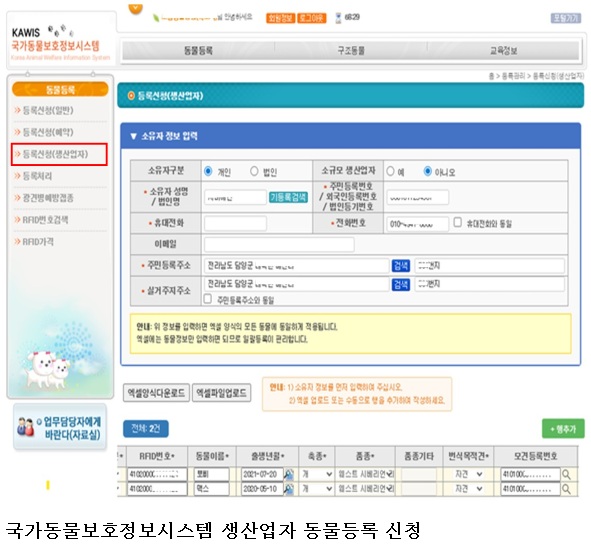591x555 pixels.
Task: Open 등록처리 in sidebar
Action: tap(37, 176)
